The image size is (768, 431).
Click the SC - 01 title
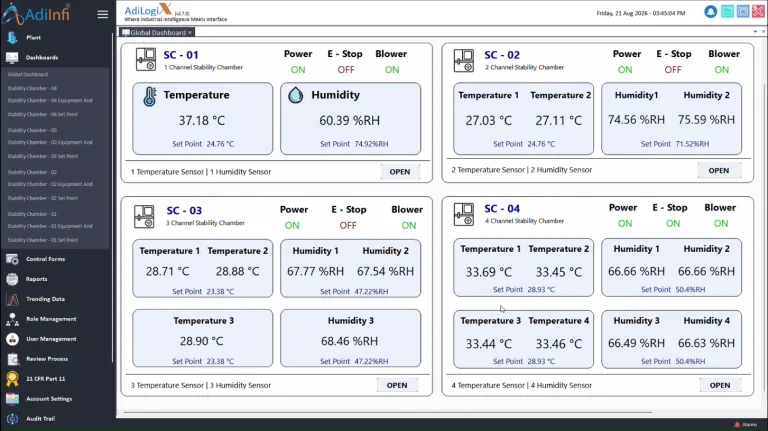pos(181,55)
